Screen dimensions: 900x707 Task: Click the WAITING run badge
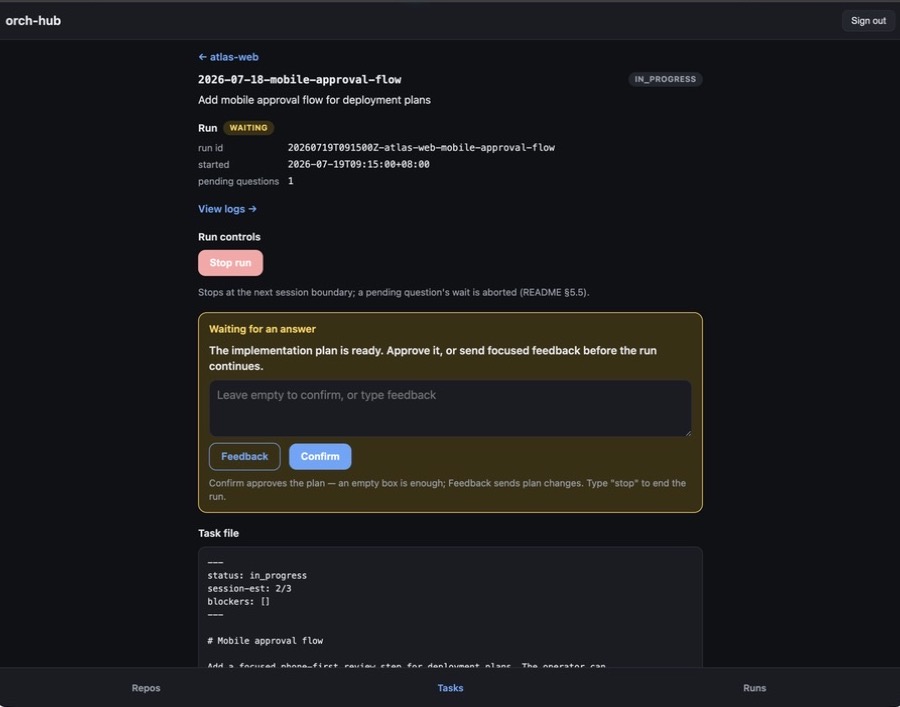(x=248, y=127)
